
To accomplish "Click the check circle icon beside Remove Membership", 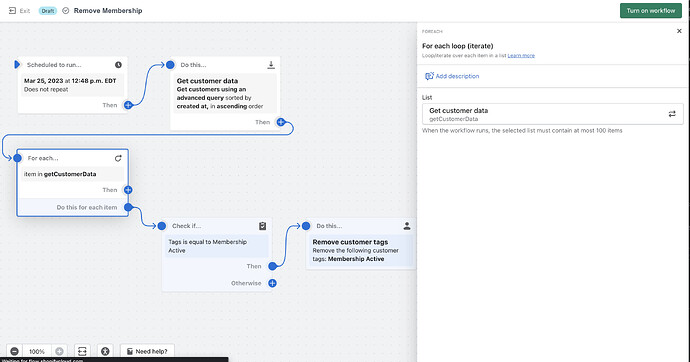I will click(66, 11).
